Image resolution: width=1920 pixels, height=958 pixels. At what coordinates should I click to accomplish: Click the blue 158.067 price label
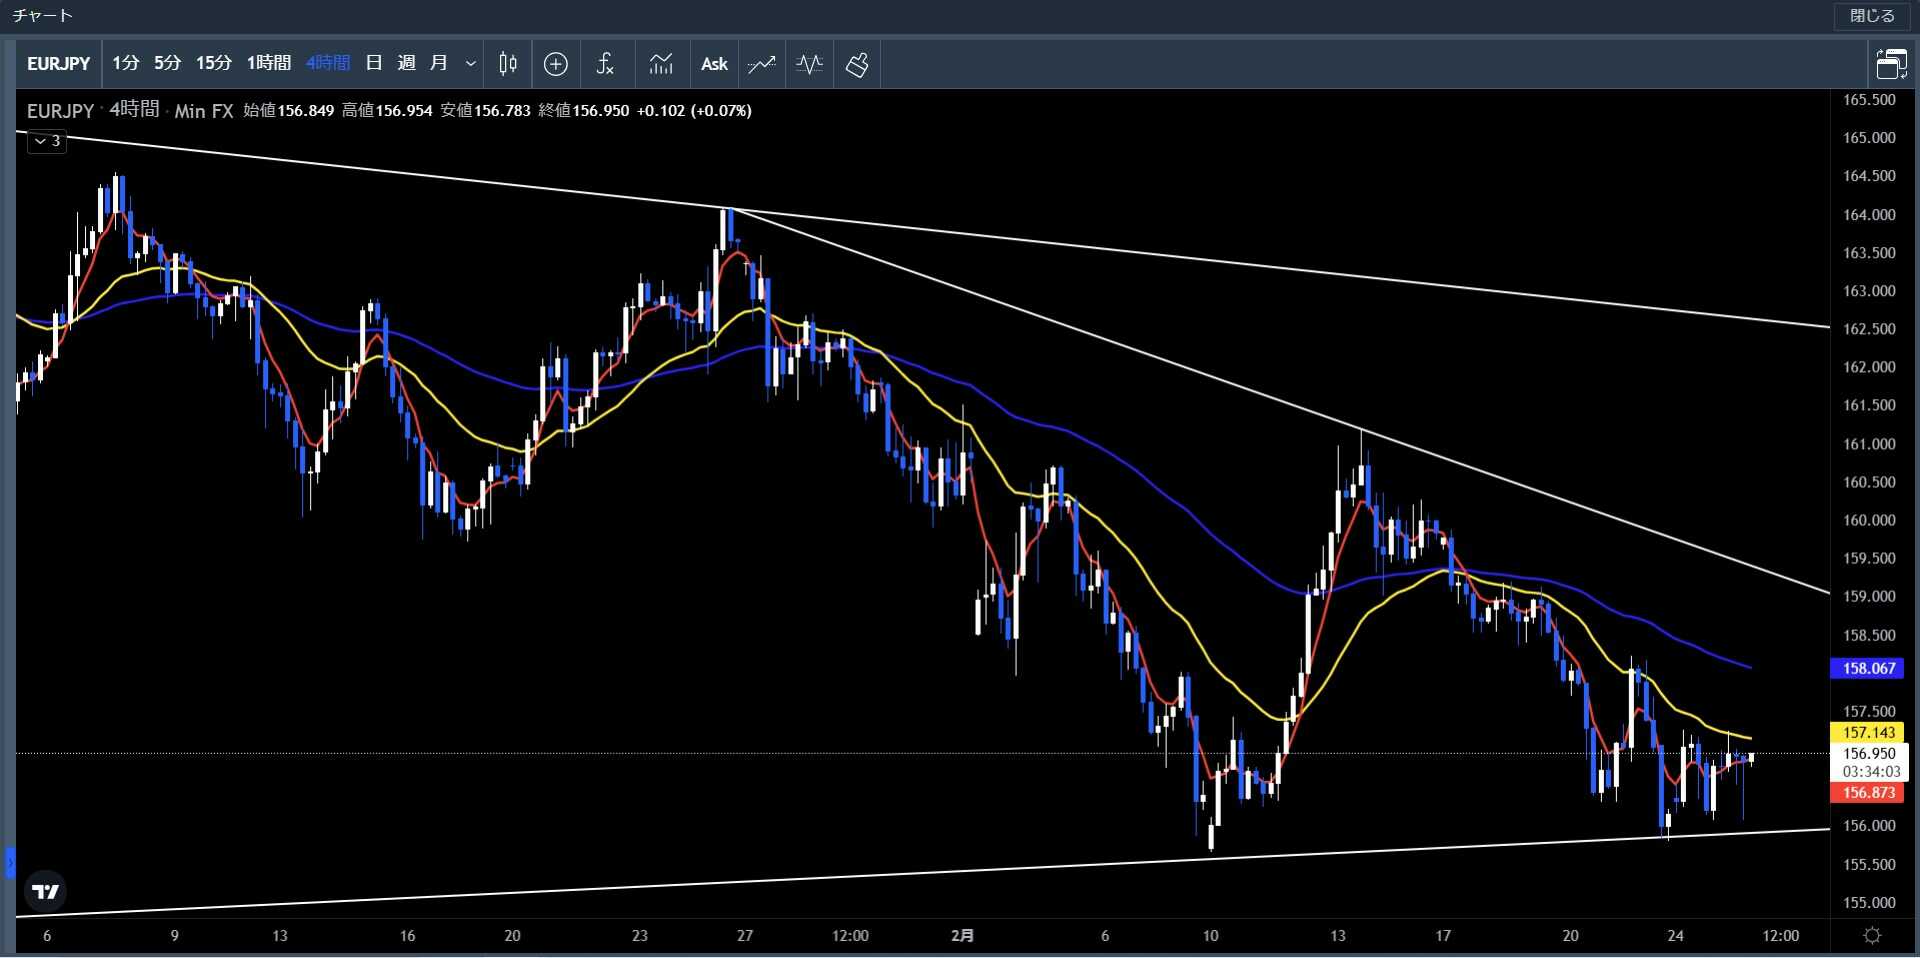pyautogui.click(x=1869, y=668)
